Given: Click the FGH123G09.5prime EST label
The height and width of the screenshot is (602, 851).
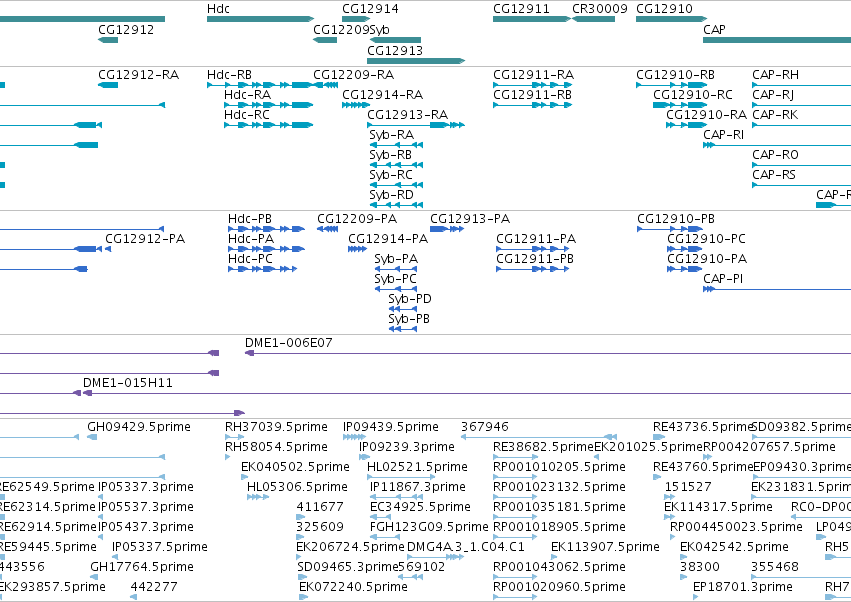Looking at the screenshot, I should (429, 527).
